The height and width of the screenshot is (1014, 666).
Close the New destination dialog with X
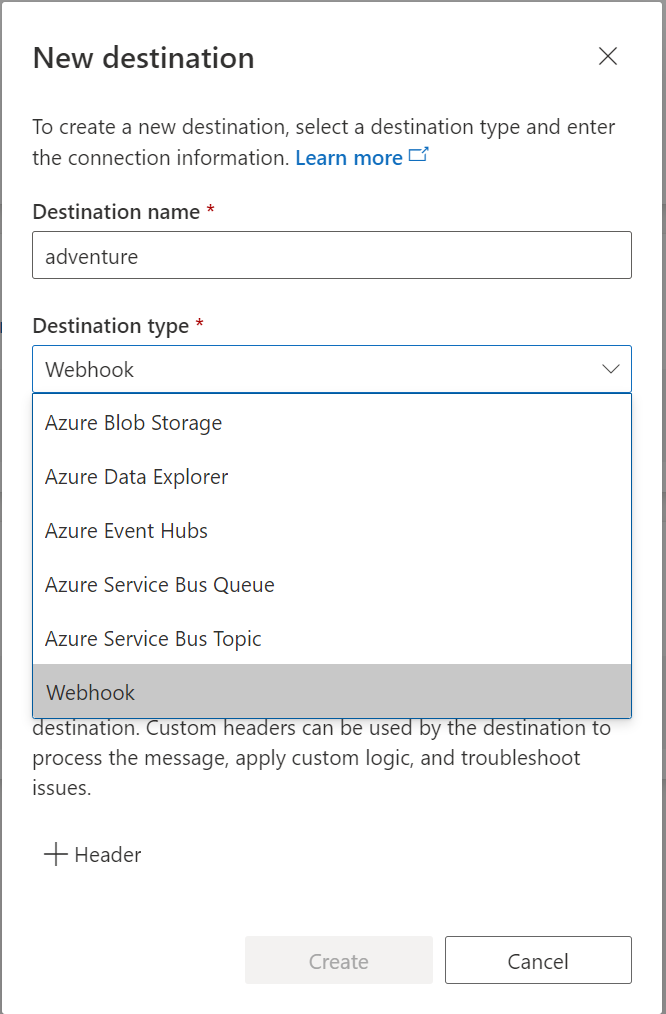(608, 56)
